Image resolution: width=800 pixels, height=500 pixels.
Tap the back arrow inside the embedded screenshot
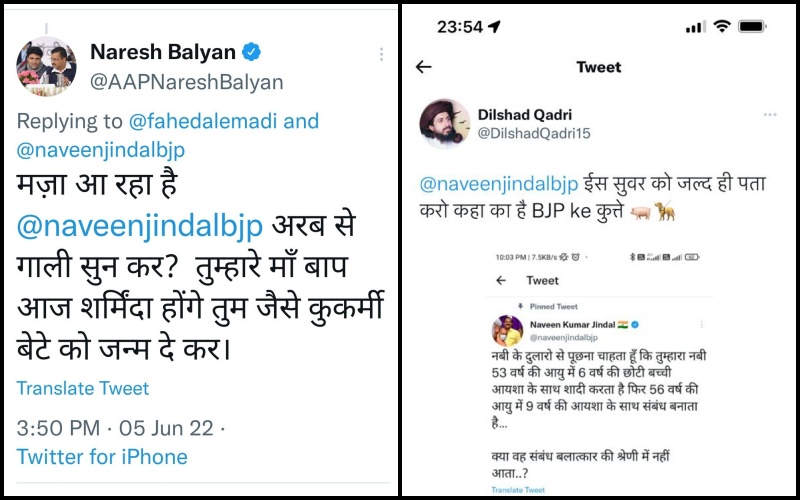[x=501, y=280]
